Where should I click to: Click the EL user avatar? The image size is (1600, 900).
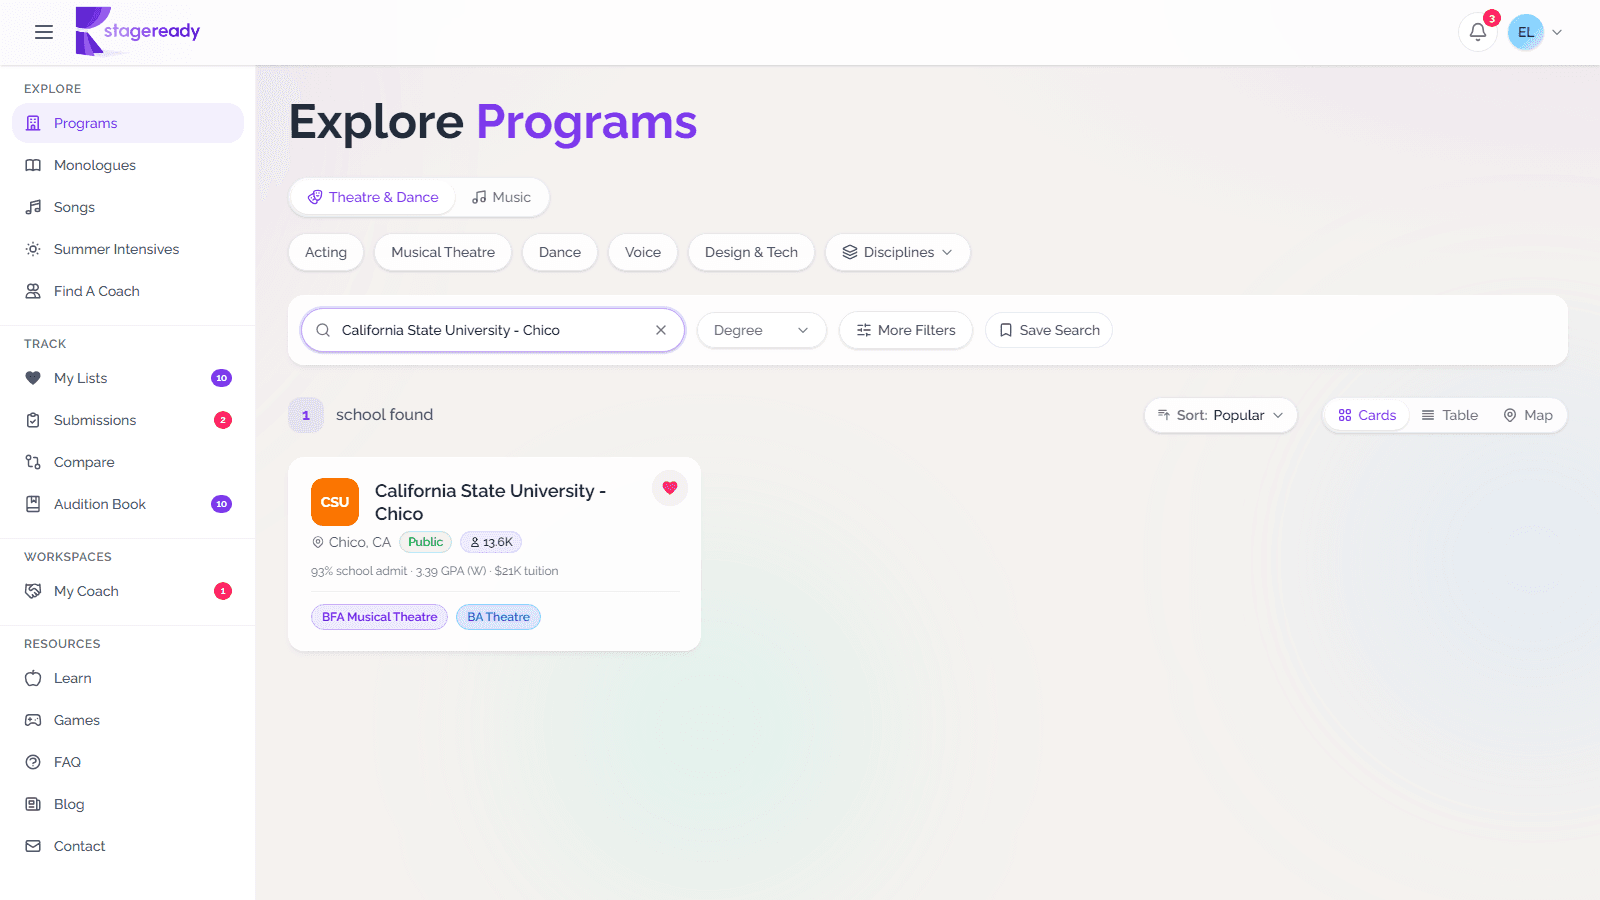pyautogui.click(x=1525, y=32)
